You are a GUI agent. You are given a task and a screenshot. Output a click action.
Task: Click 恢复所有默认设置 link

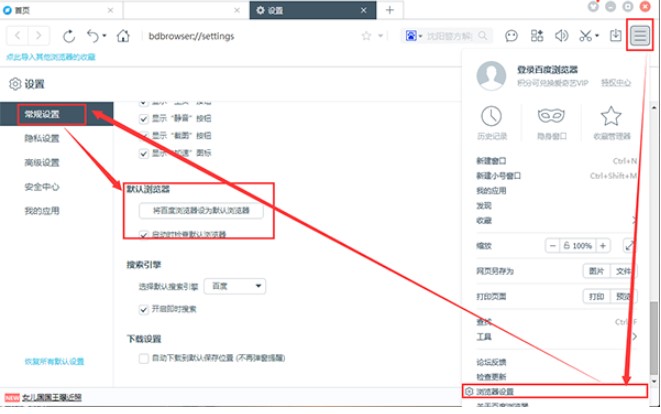coord(54,362)
